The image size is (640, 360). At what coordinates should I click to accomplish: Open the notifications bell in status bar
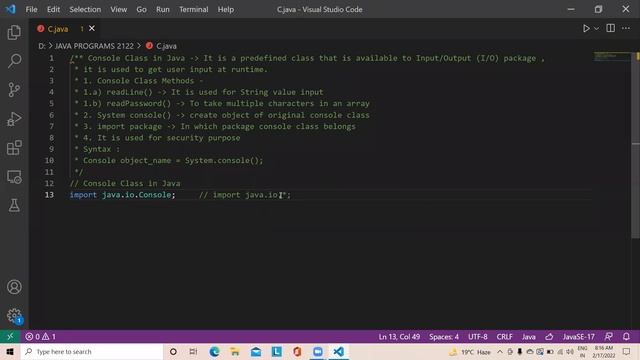pos(626,337)
